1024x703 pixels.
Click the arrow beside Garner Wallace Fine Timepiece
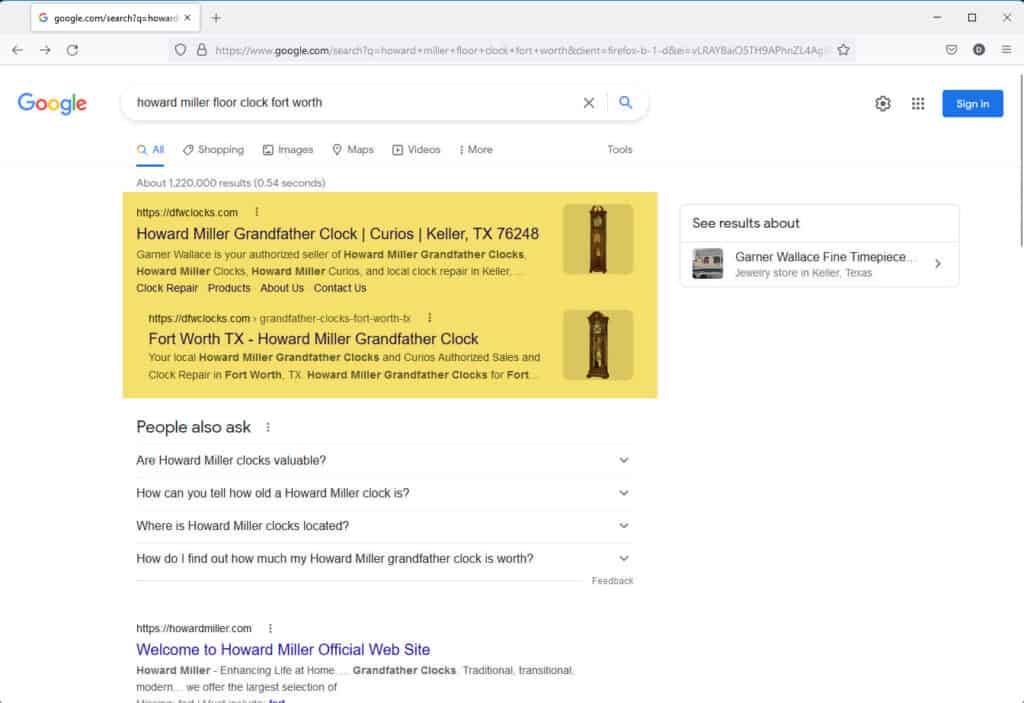(x=938, y=264)
